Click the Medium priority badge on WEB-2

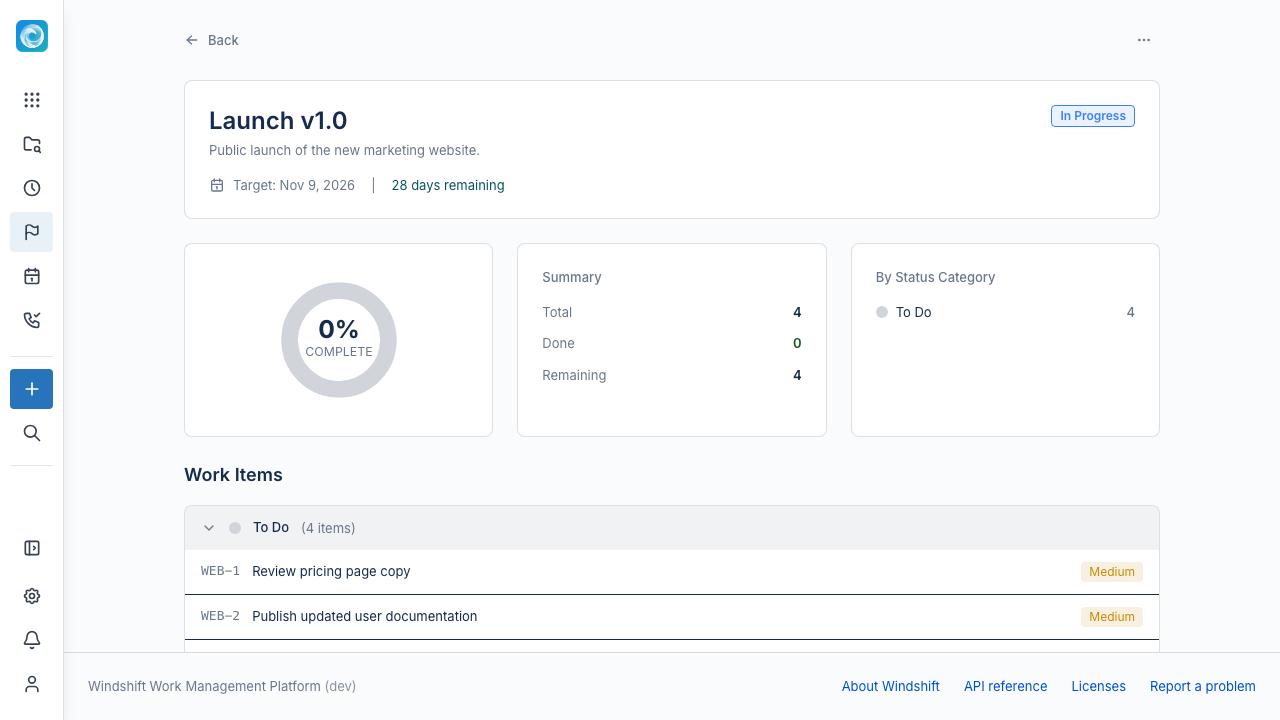pos(1112,617)
